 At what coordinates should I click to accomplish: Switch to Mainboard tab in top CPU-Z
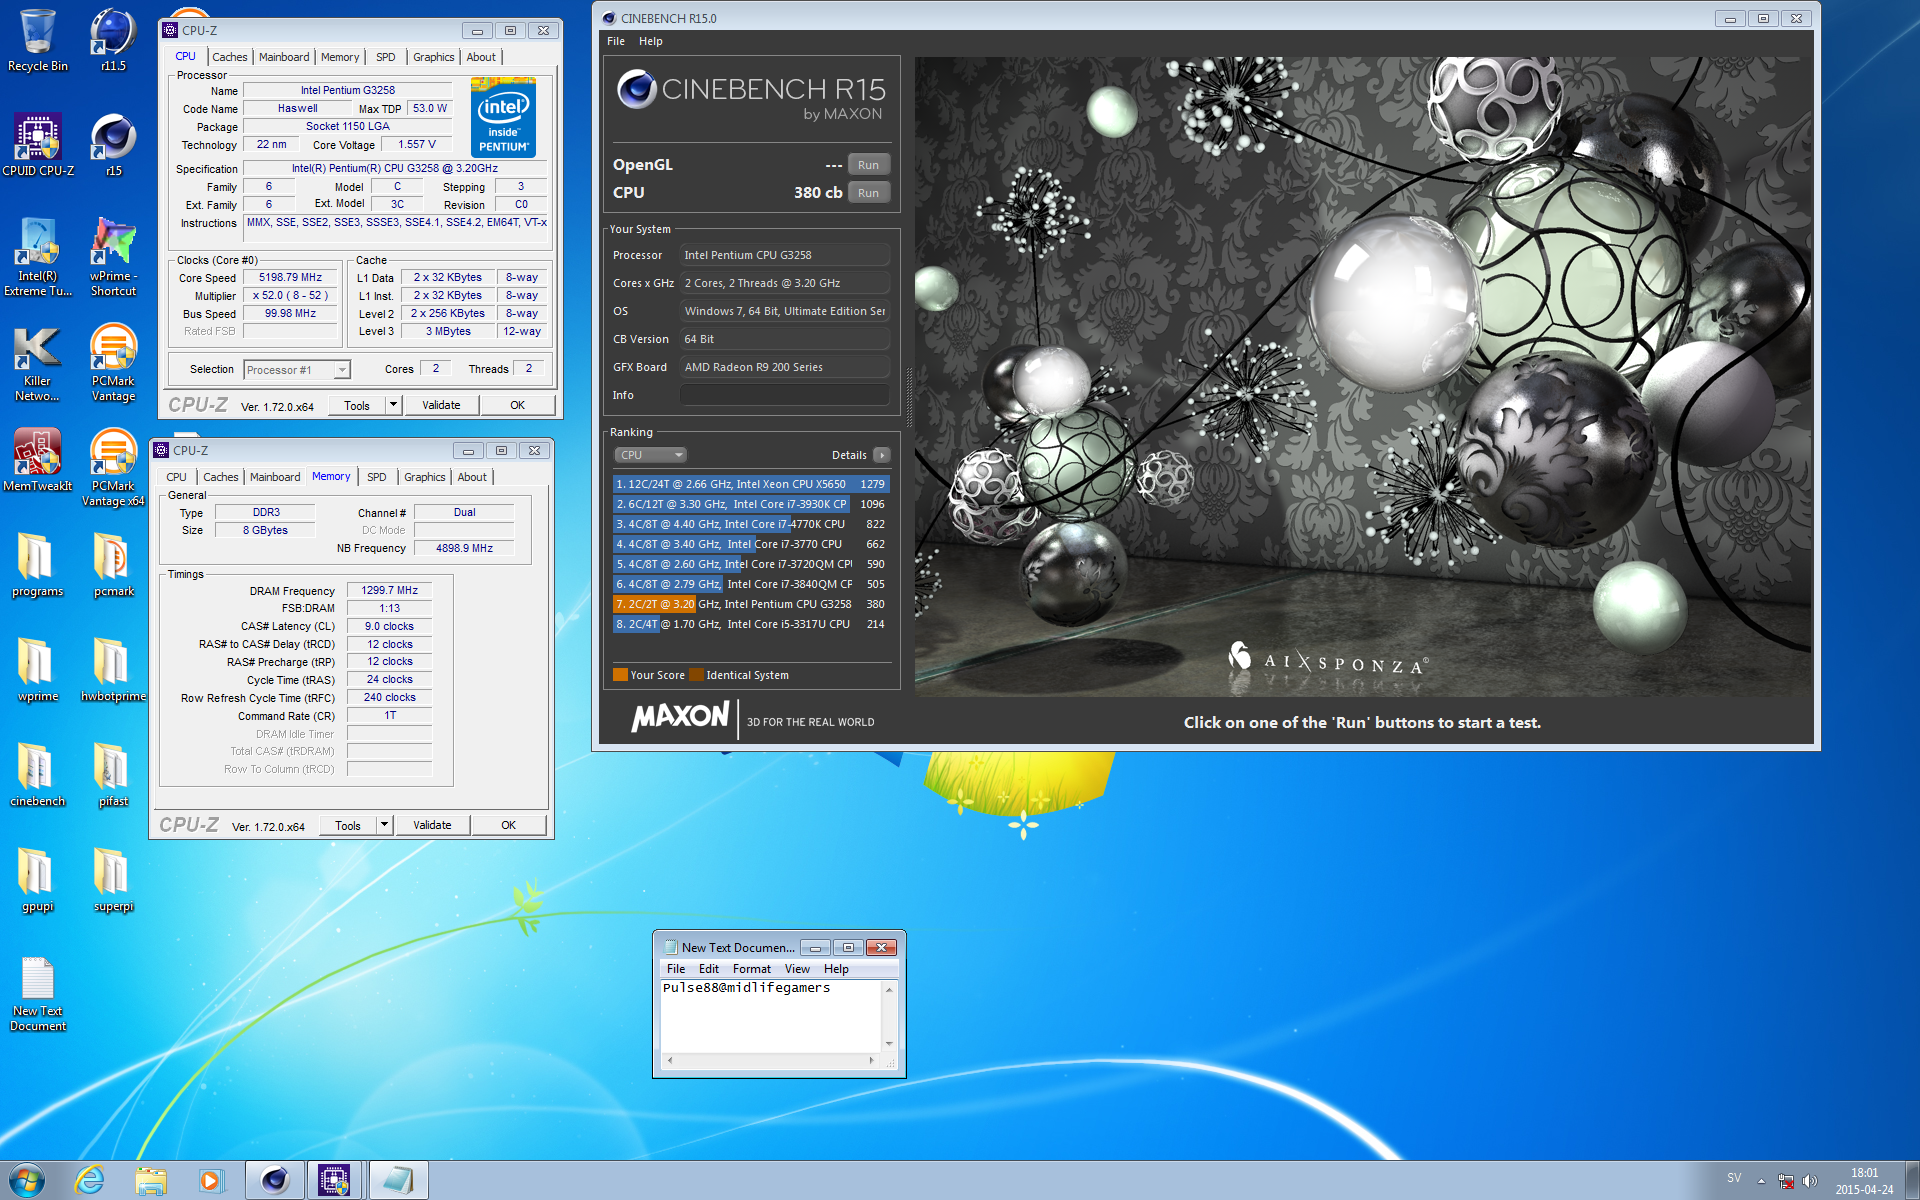click(284, 57)
